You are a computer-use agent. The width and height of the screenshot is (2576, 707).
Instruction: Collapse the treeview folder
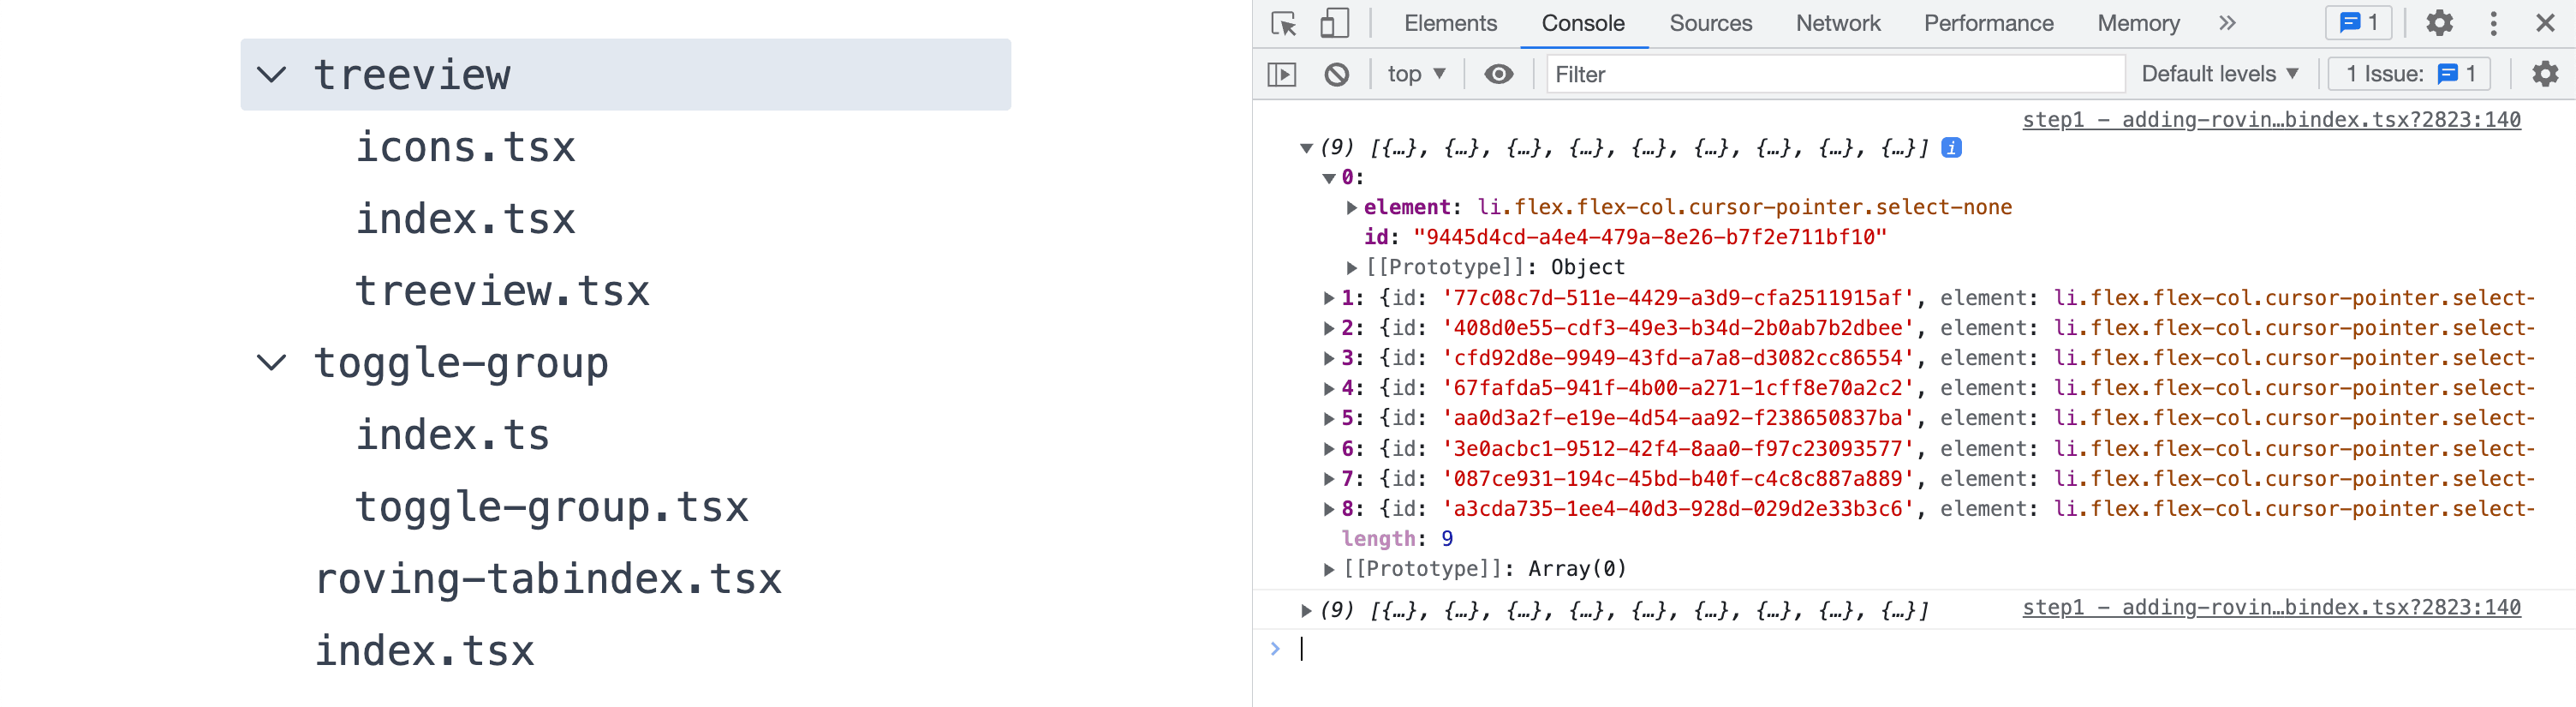coord(272,75)
